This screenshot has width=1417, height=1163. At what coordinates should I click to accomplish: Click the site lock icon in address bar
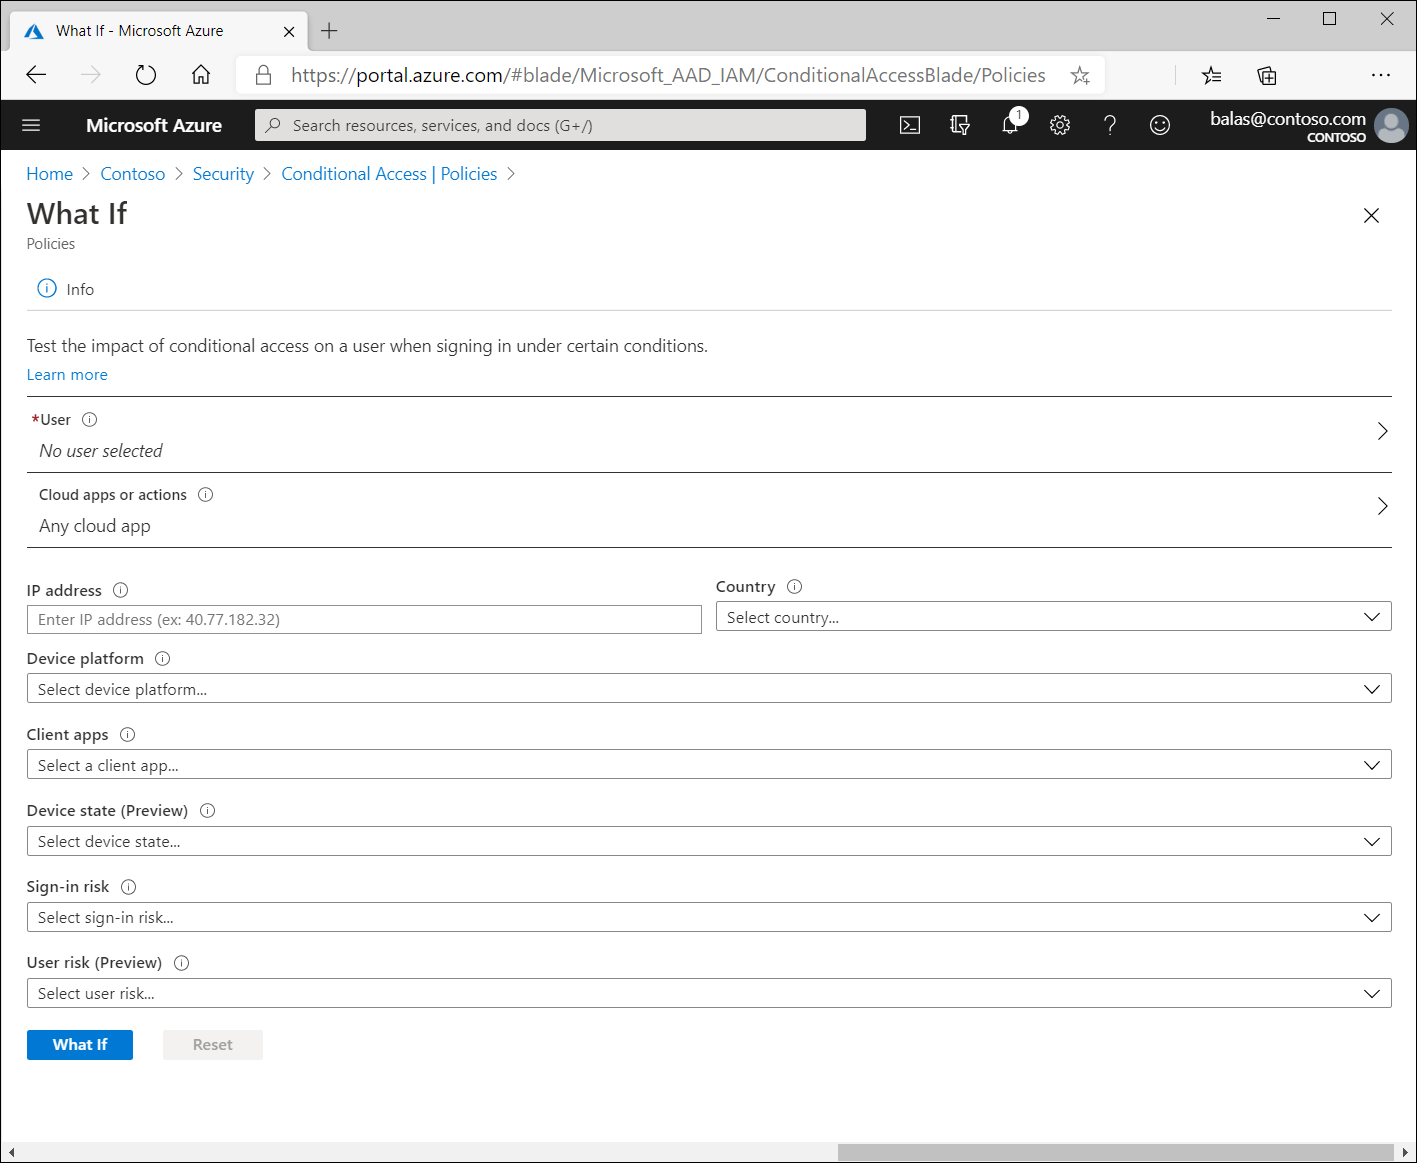click(x=264, y=75)
